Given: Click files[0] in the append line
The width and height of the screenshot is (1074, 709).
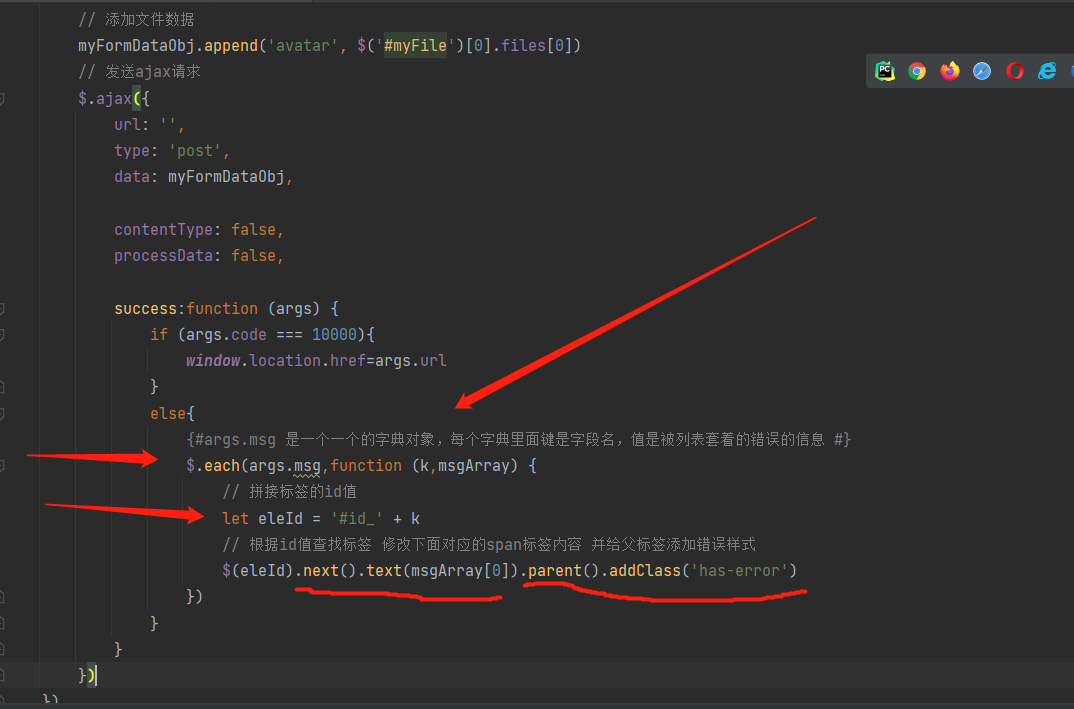Looking at the screenshot, I should [537, 46].
